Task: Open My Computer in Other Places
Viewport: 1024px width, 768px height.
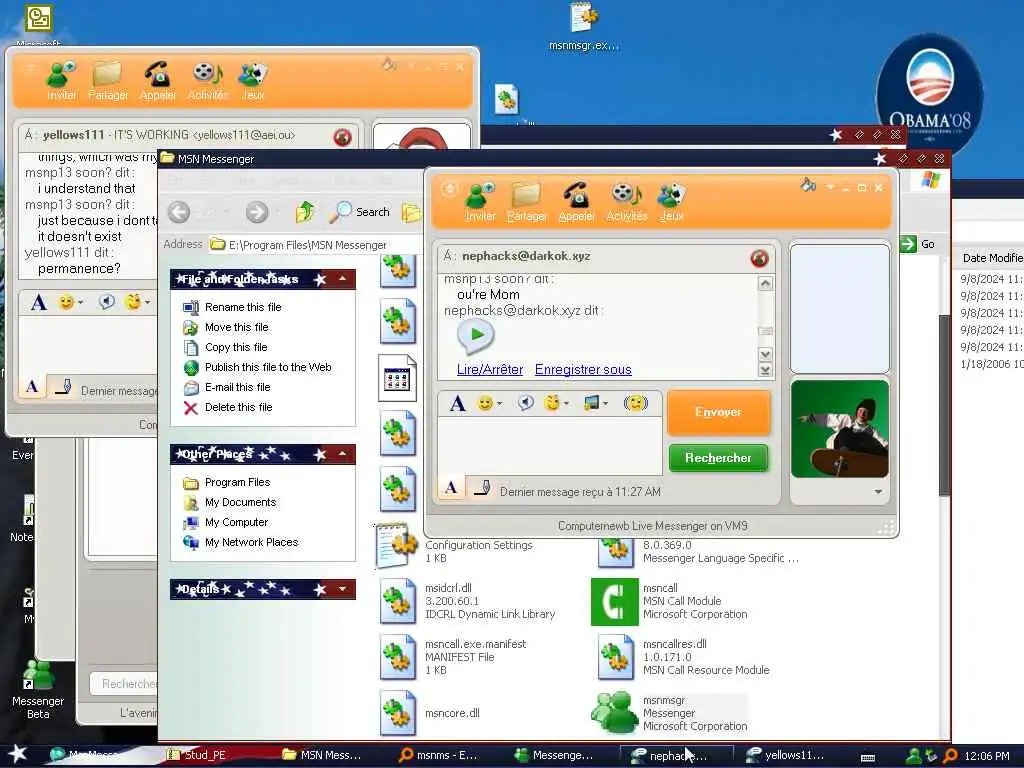Action: [x=236, y=522]
